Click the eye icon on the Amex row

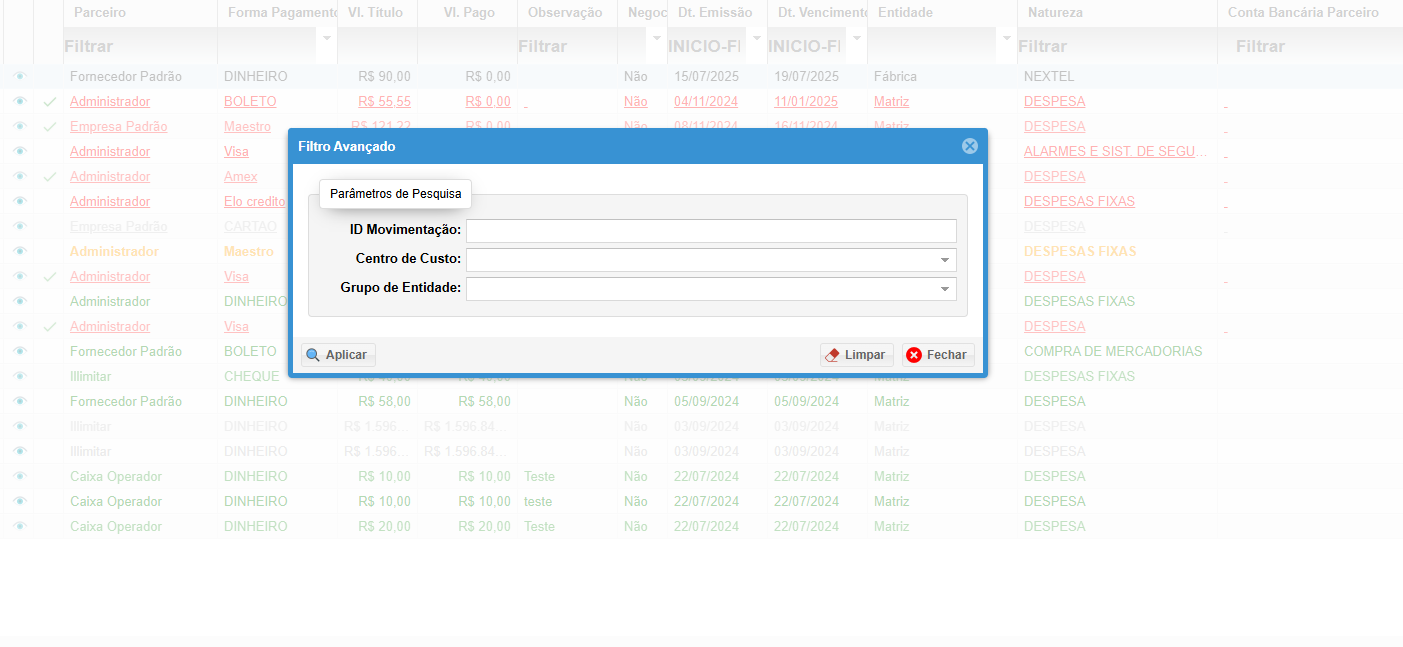pos(19,176)
